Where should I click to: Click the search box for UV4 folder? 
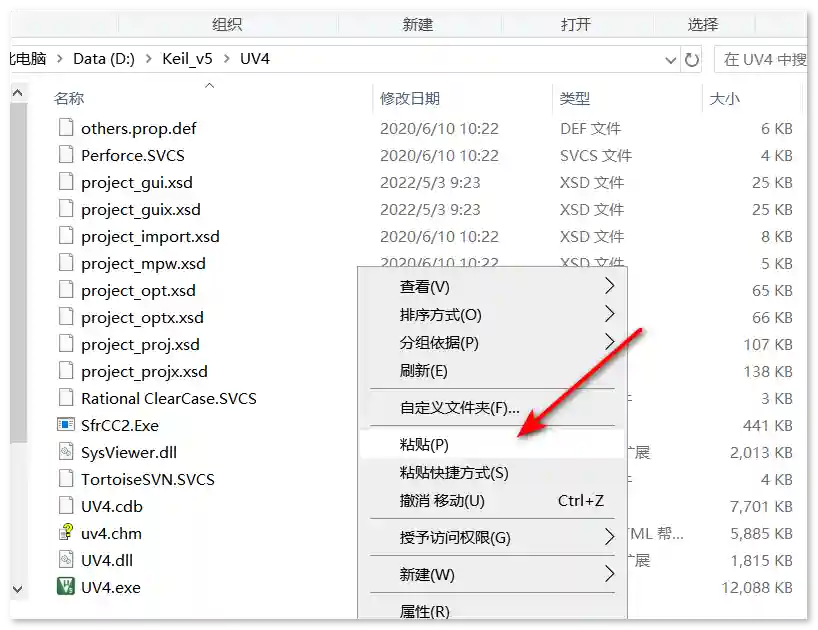point(763,59)
